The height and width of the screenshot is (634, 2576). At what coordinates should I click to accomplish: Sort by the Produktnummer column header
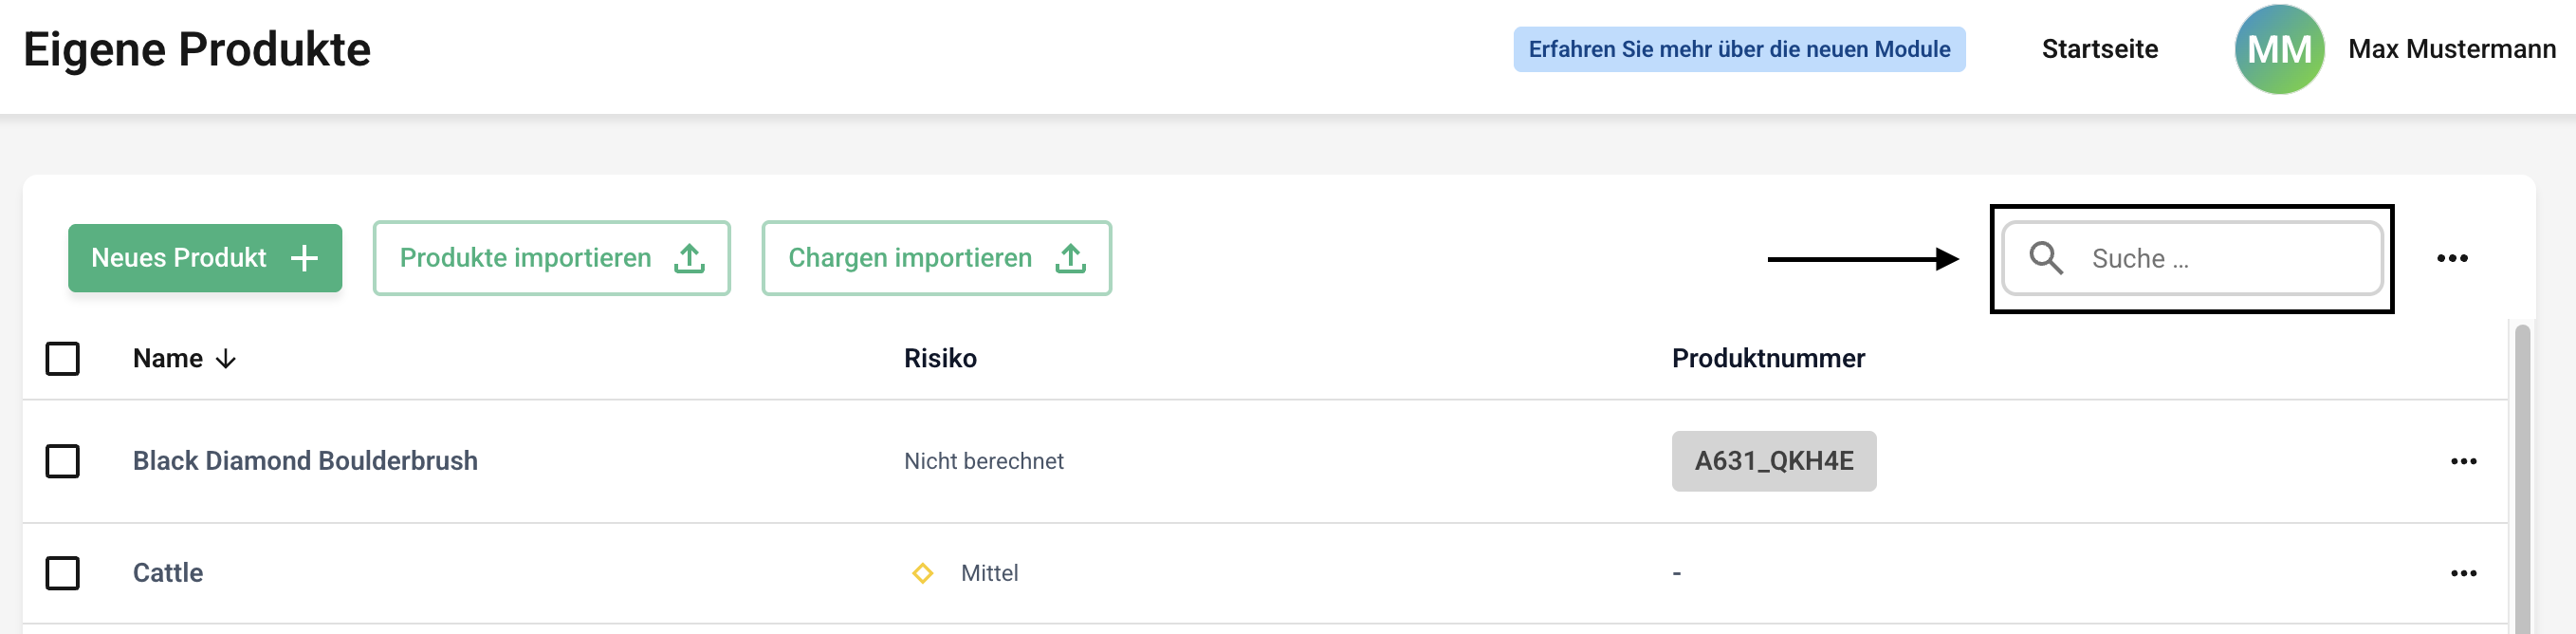[1767, 358]
